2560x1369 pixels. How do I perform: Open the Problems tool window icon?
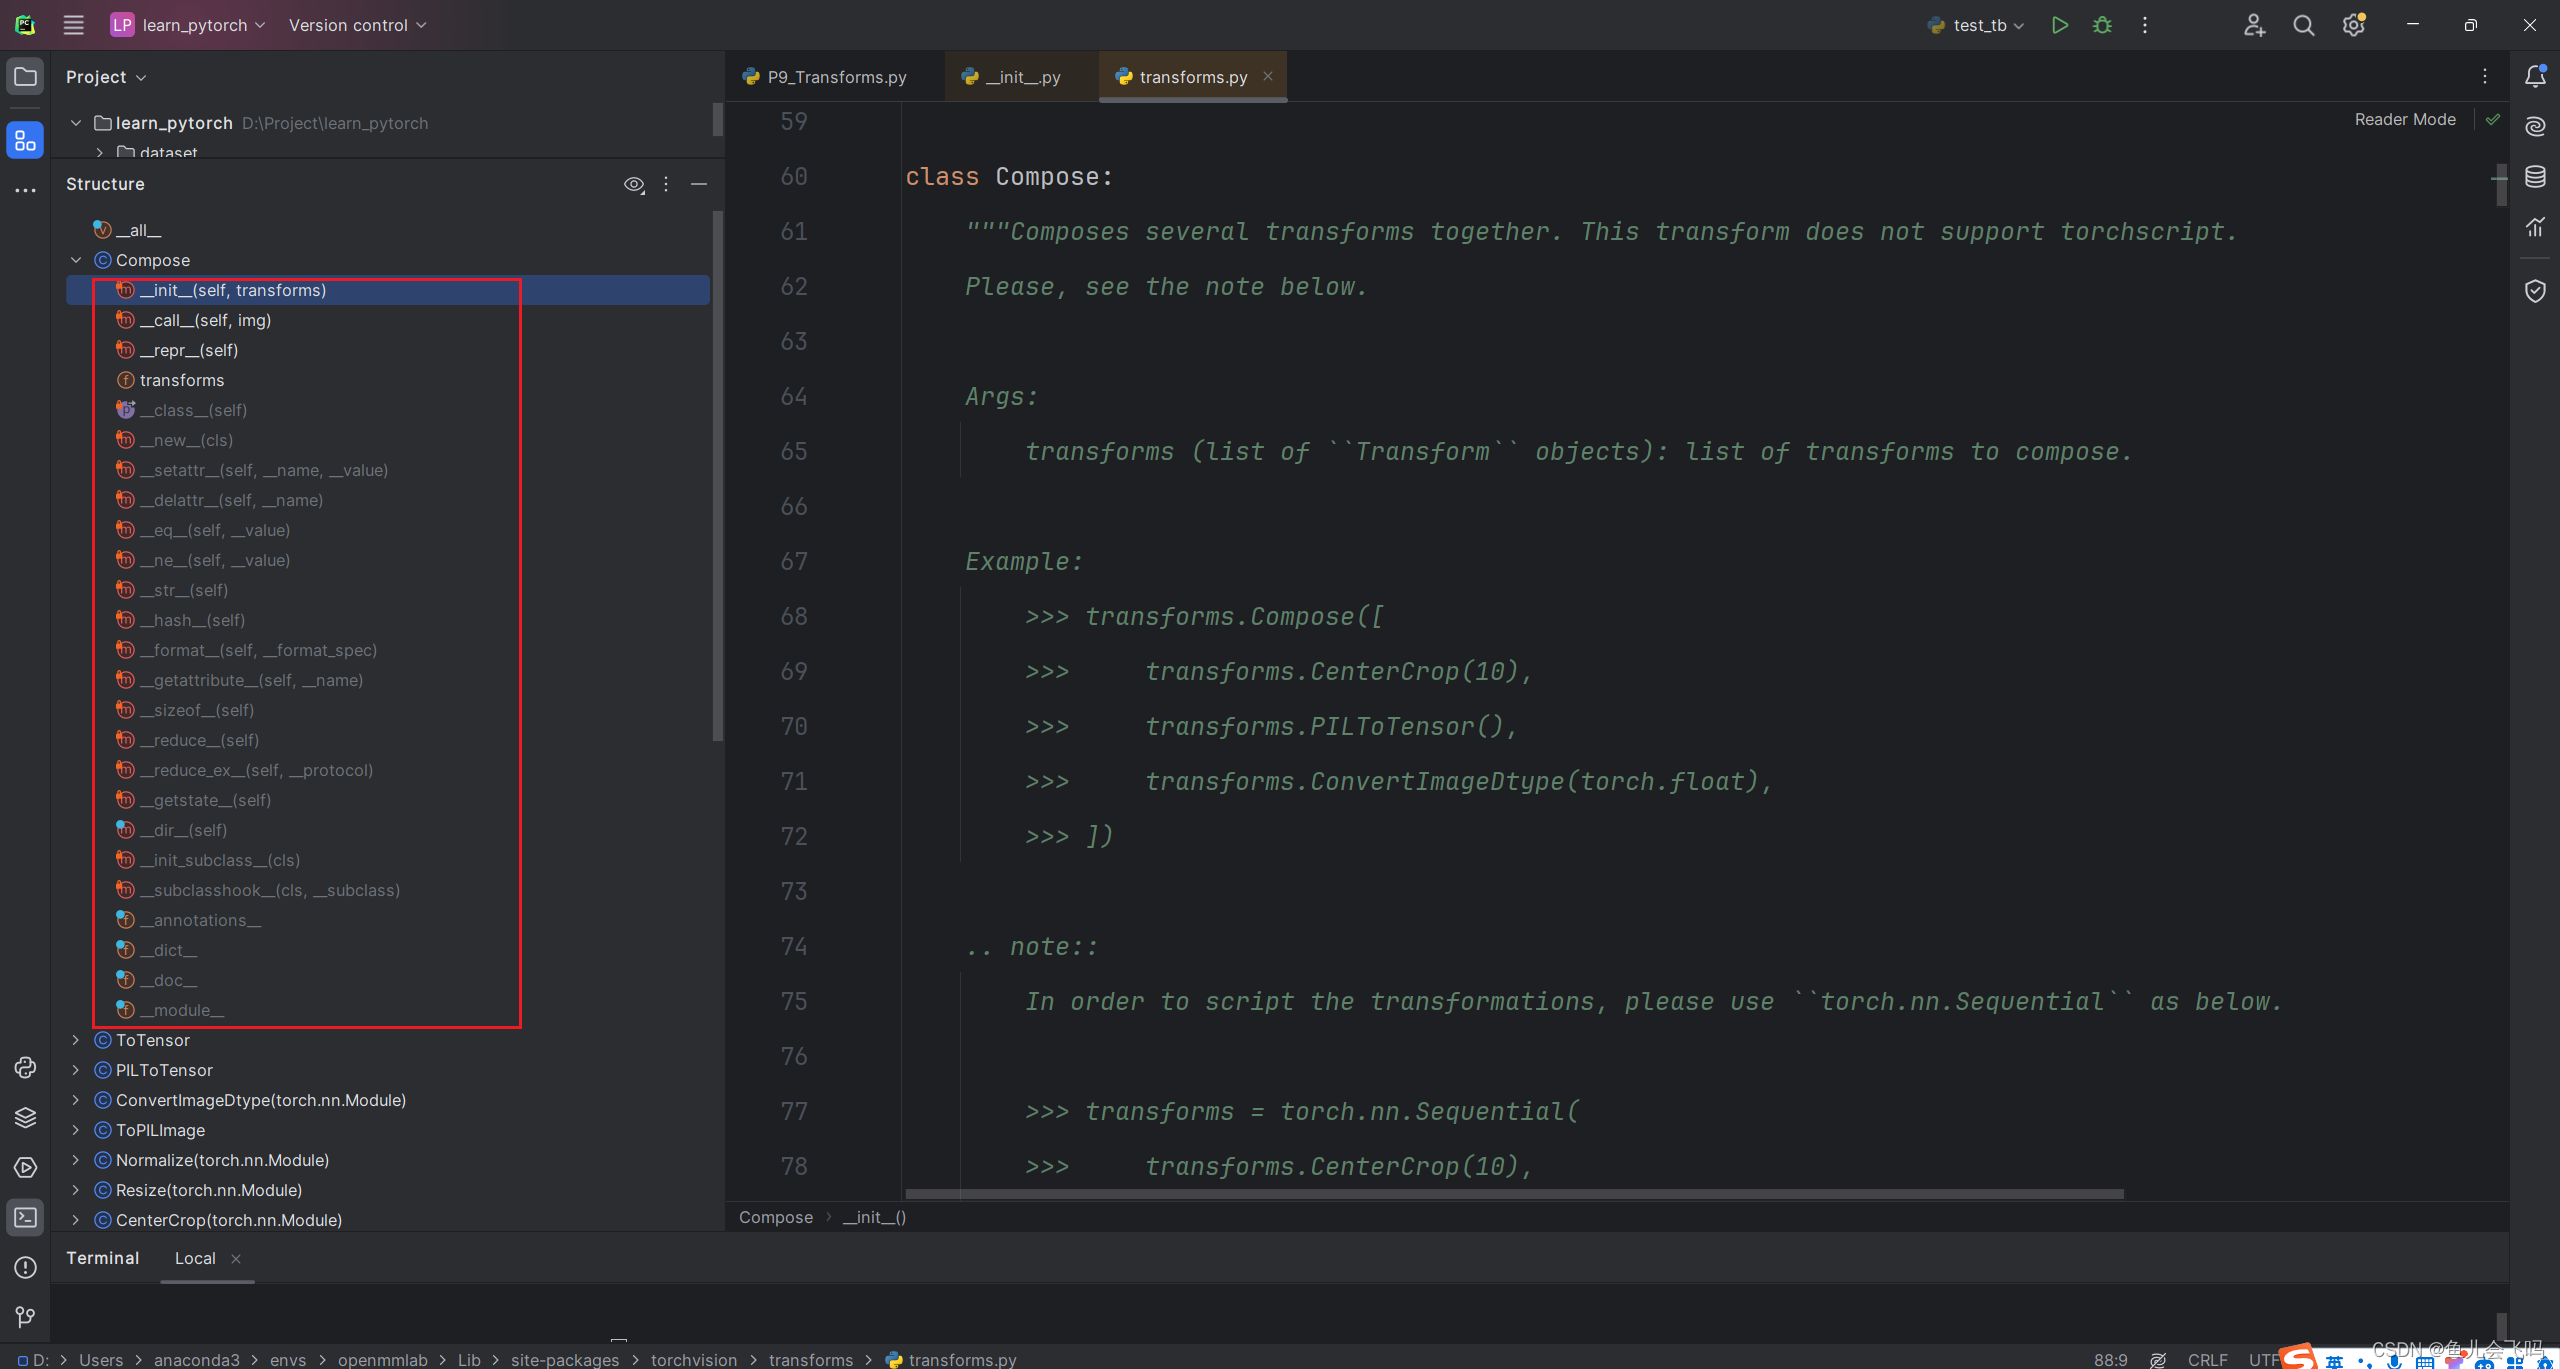click(x=25, y=1267)
